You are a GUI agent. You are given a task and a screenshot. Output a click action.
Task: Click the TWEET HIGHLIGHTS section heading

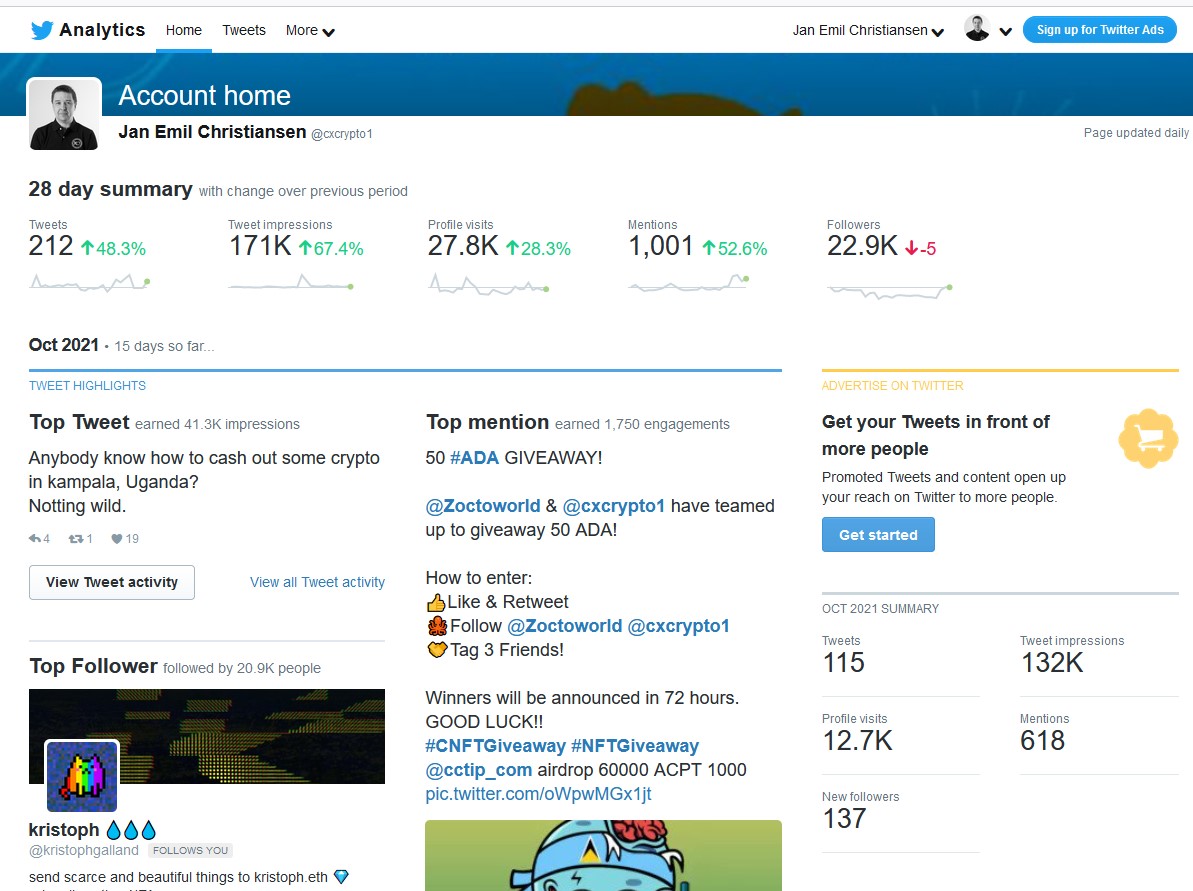87,386
